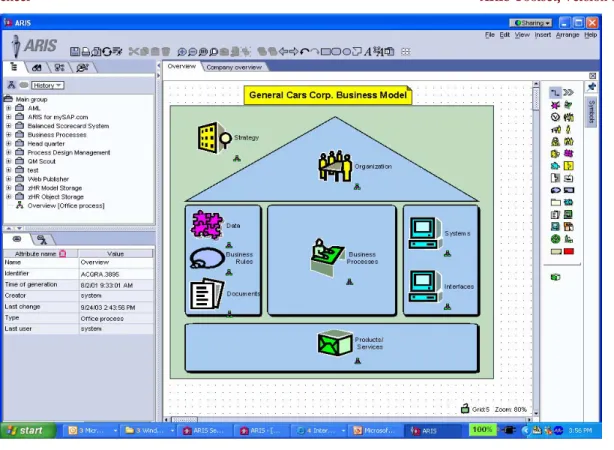Select the Rounded rectangle drawing tool
Screen dimensions: 614x450
pos(336,51)
